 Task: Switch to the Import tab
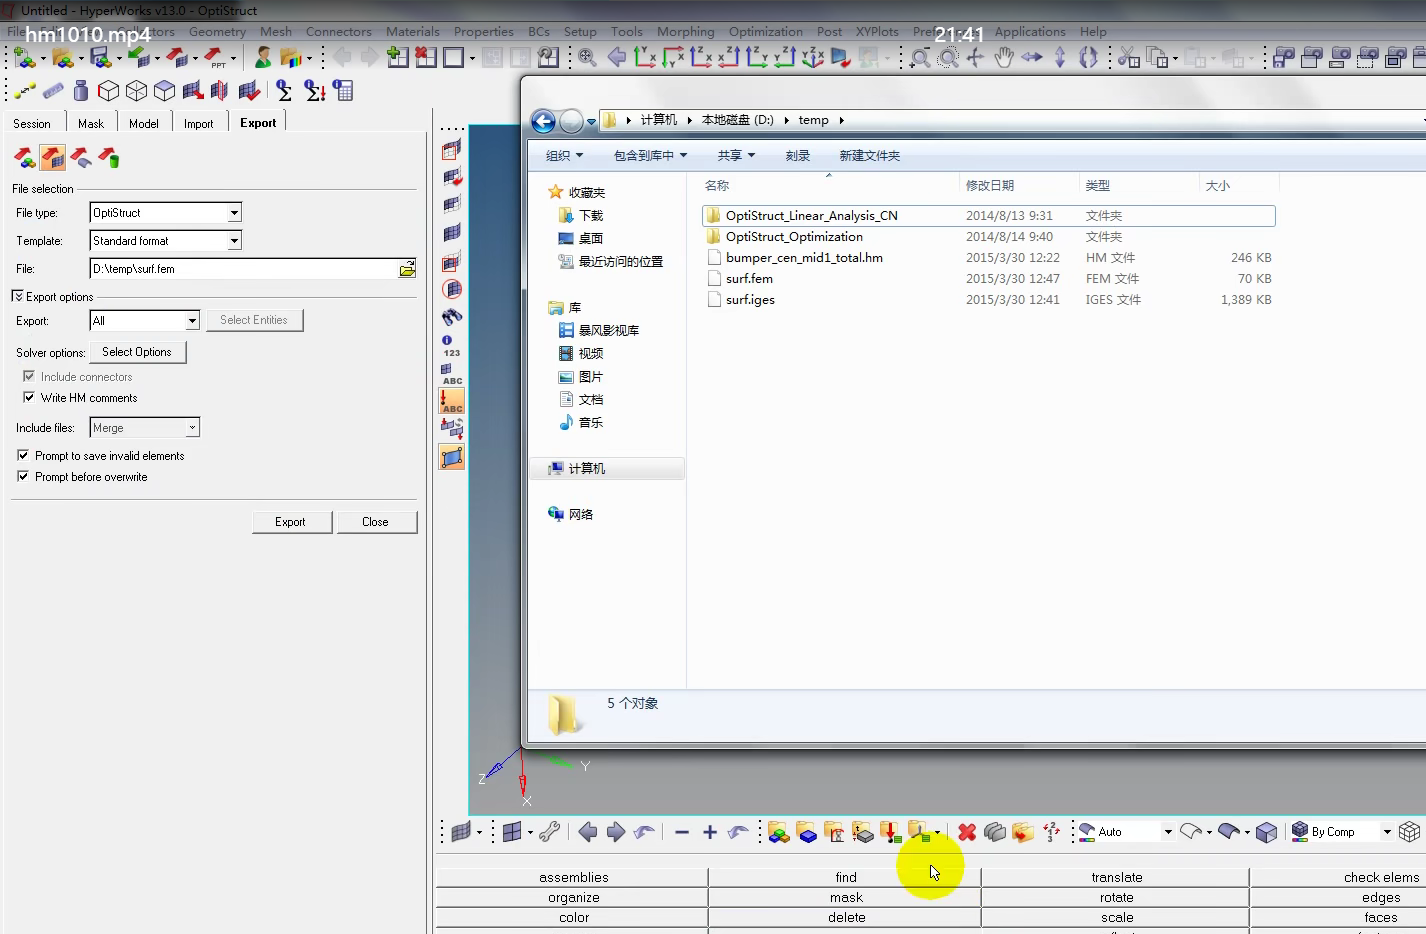(x=199, y=122)
